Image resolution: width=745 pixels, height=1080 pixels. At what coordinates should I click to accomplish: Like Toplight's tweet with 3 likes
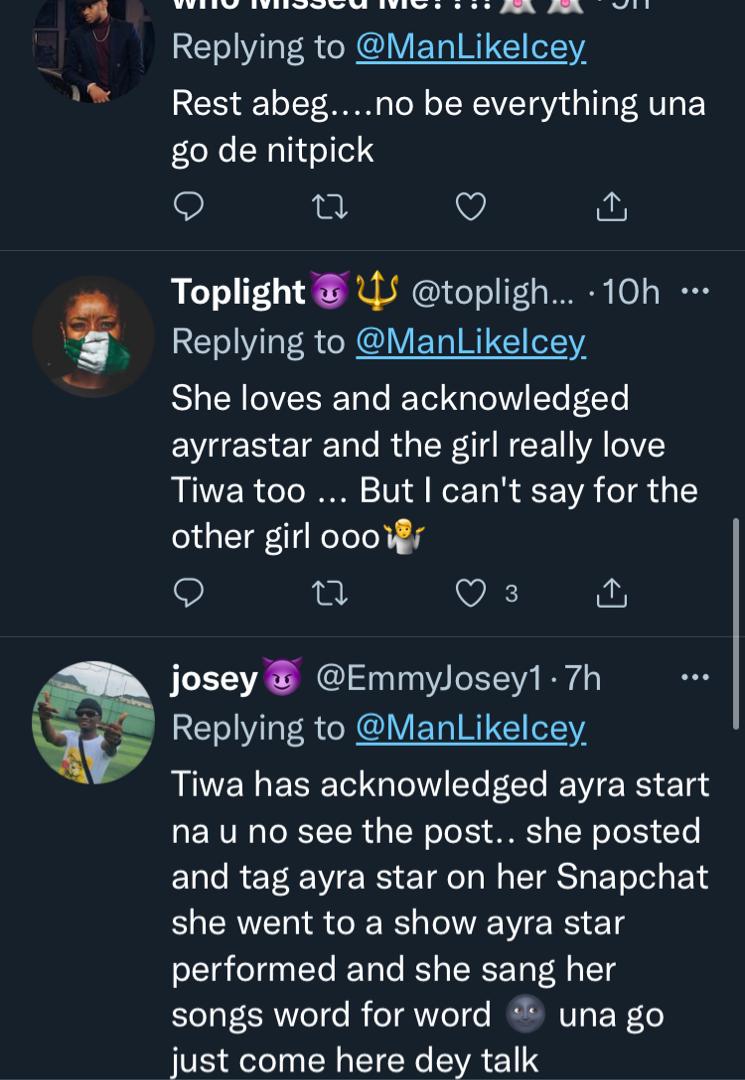[471, 593]
